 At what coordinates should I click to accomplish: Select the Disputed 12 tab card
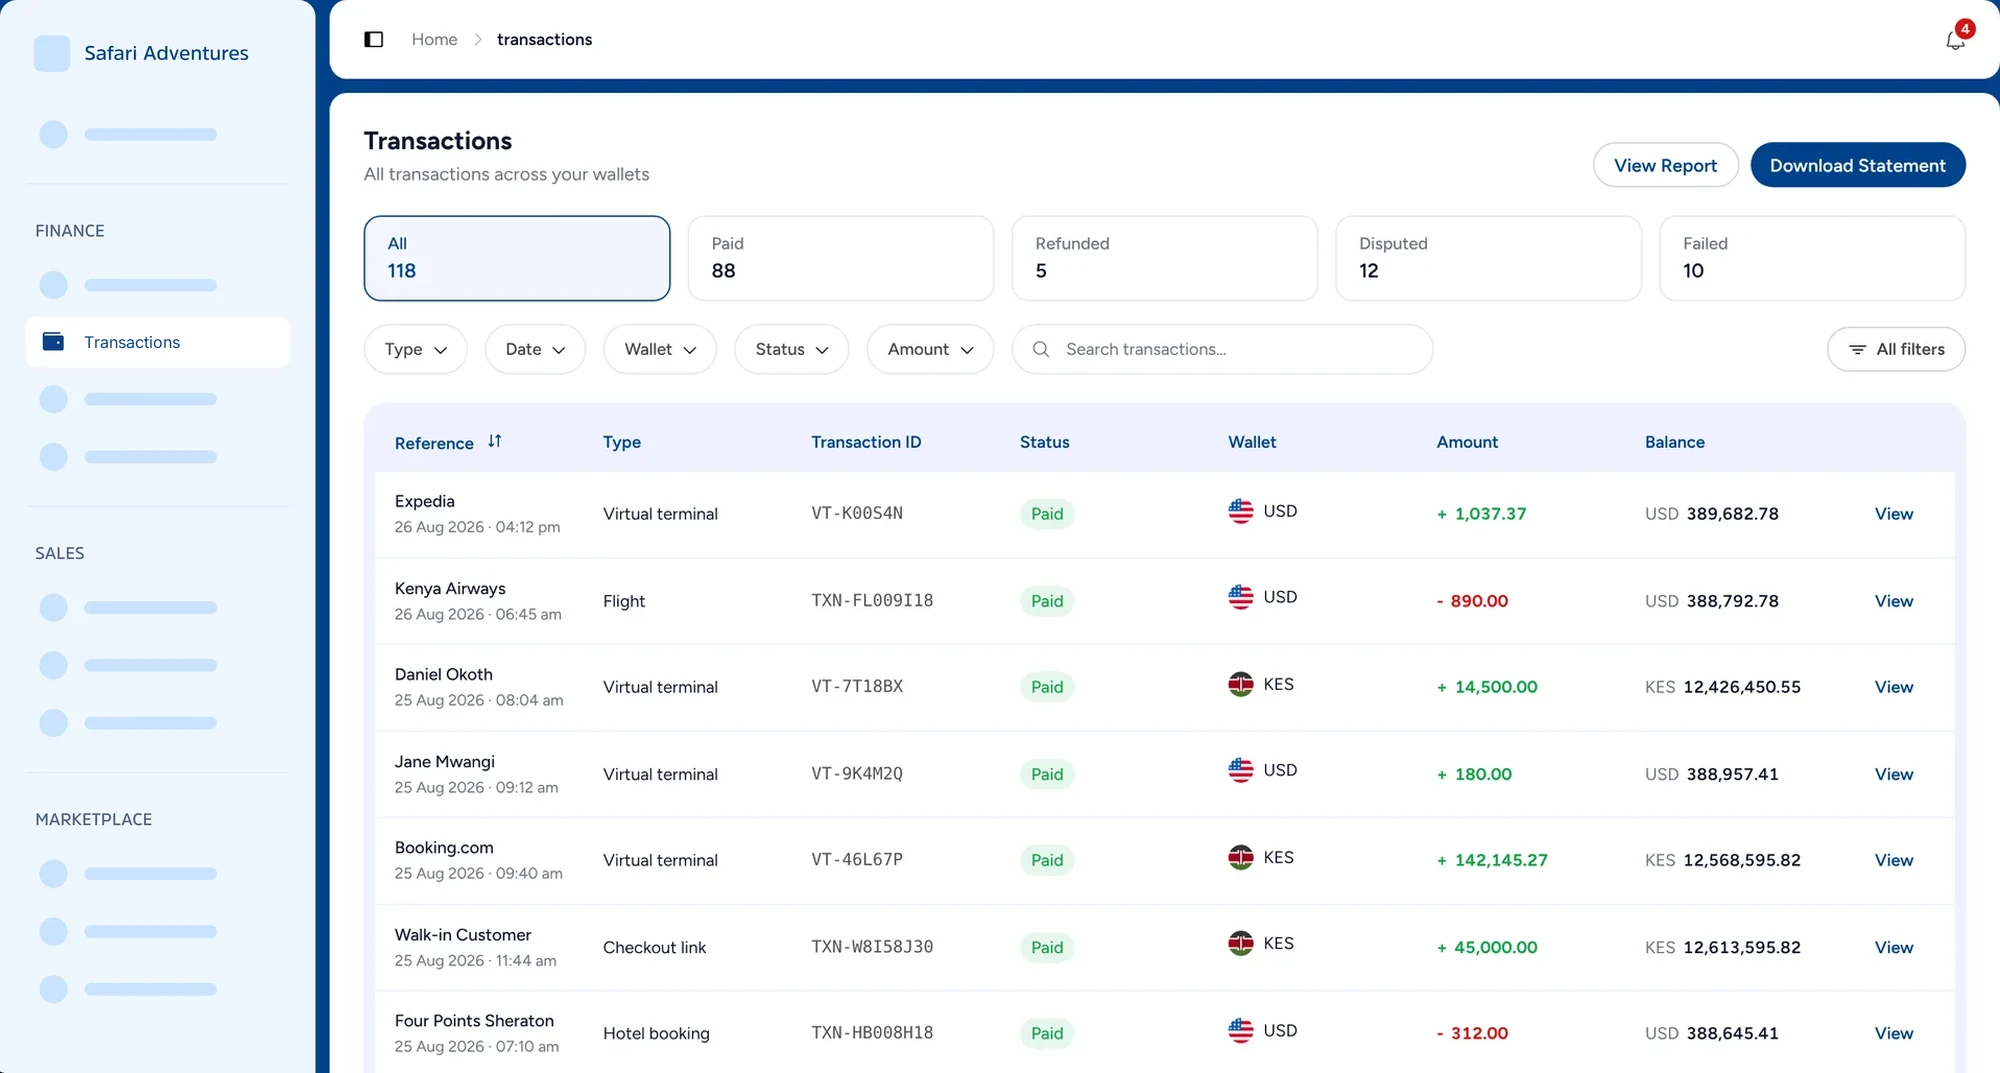[1489, 258]
